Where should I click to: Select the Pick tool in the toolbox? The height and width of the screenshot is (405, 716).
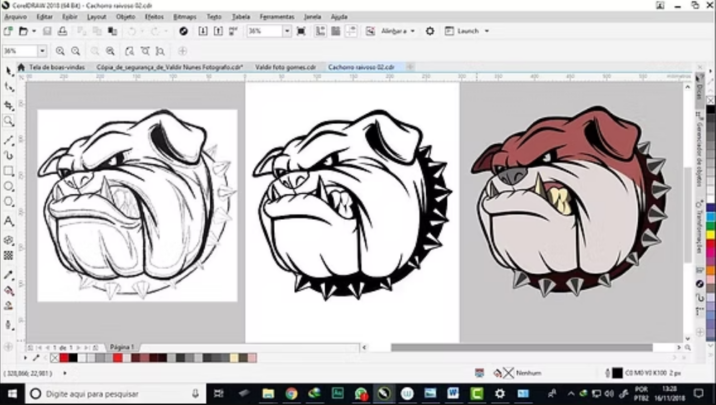point(9,72)
